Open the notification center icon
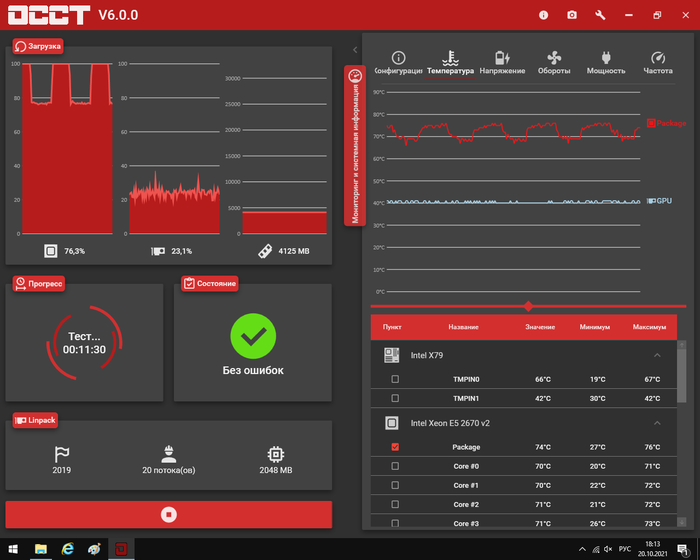The image size is (700, 560). pyautogui.click(x=683, y=549)
